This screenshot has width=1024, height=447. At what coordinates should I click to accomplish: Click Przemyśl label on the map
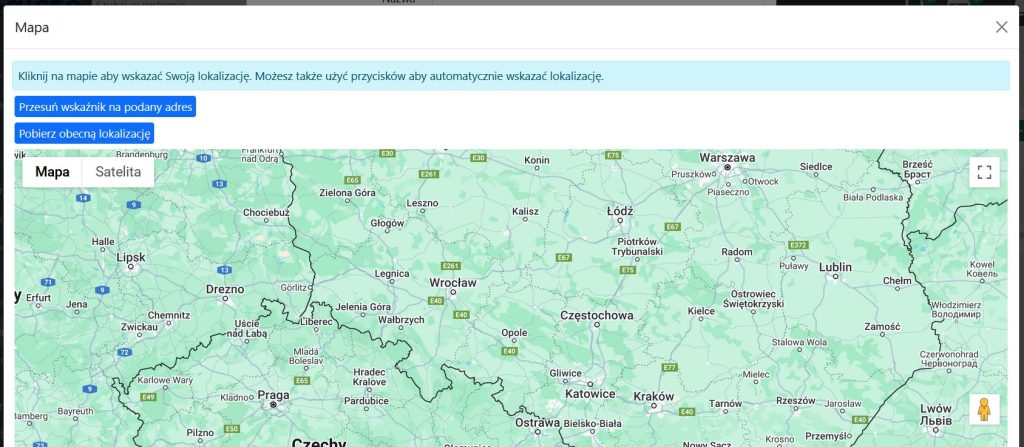(x=828, y=436)
